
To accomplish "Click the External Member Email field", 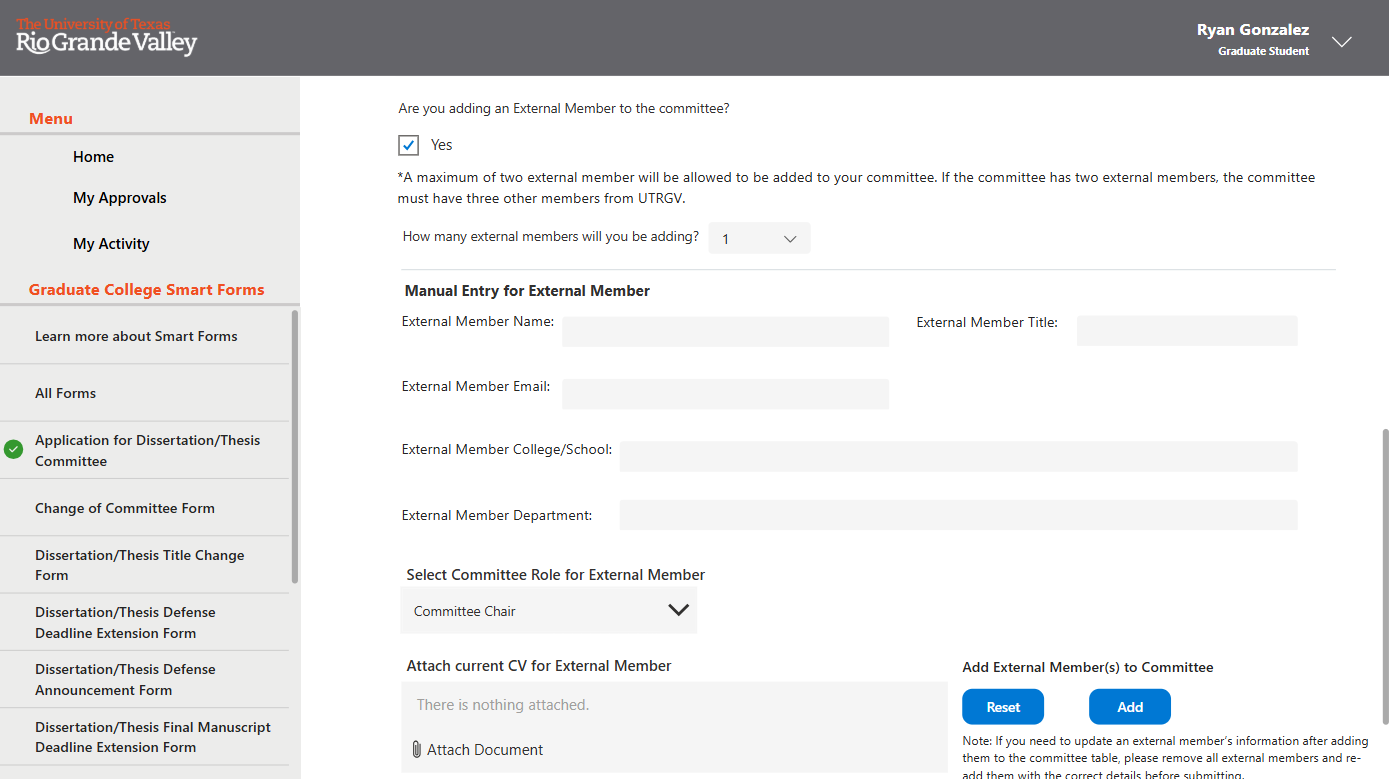I will [x=725, y=394].
